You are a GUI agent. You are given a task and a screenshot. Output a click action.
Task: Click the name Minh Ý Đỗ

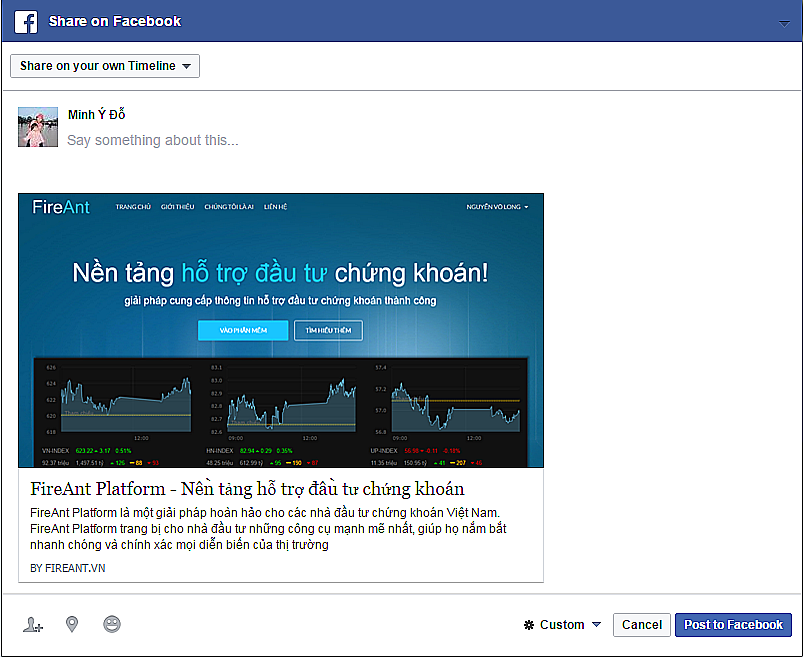click(96, 115)
